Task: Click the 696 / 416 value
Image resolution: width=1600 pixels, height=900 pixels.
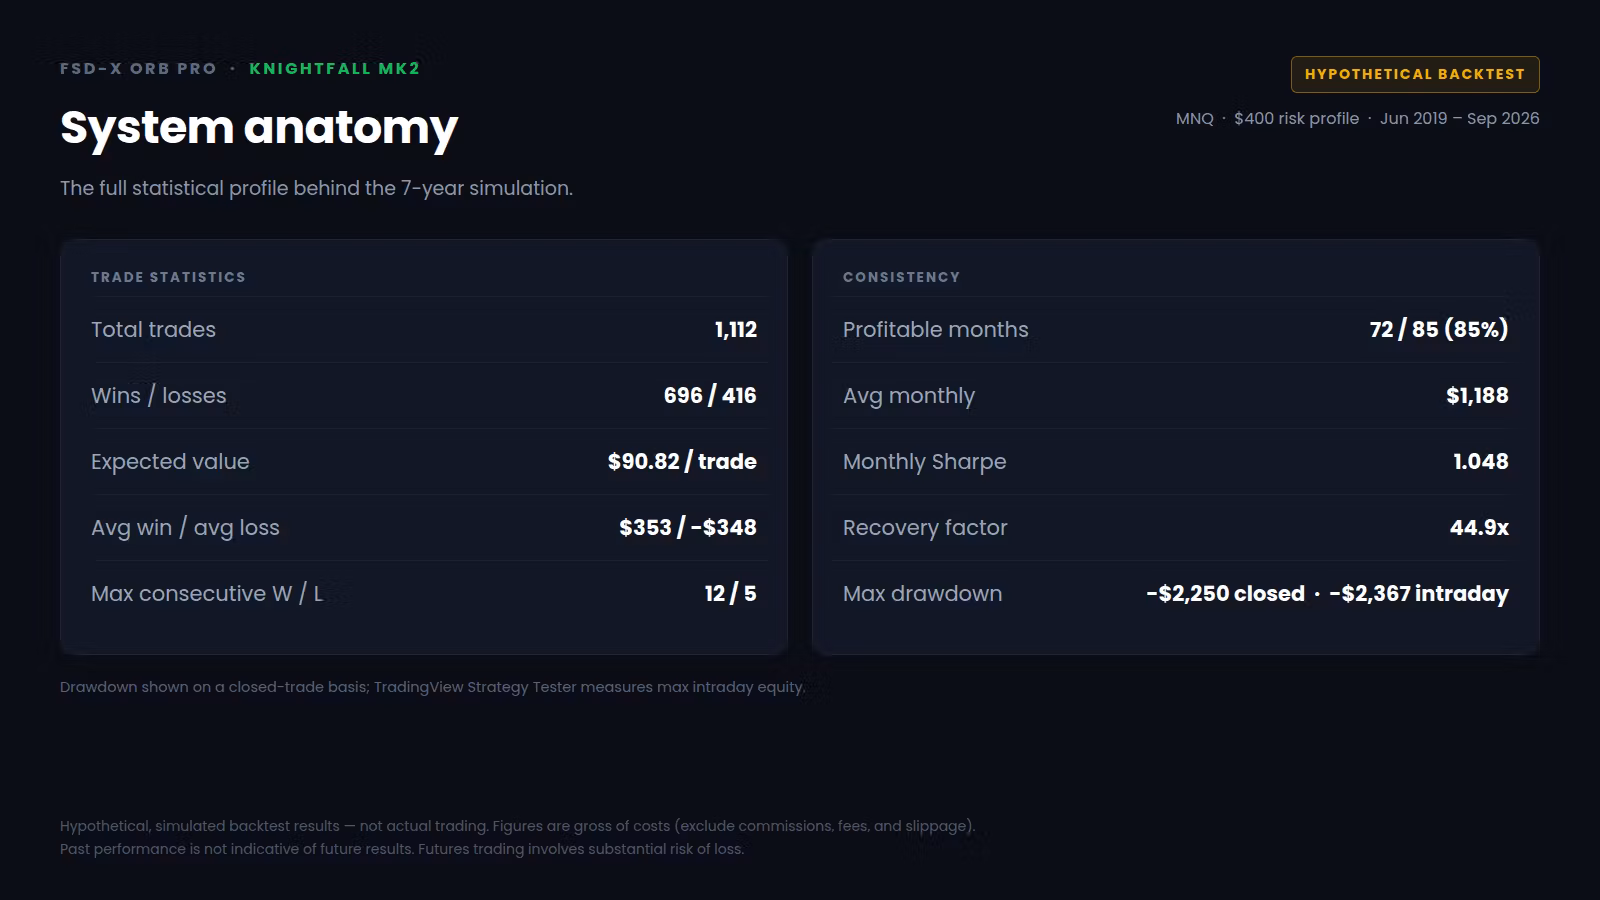Action: tap(710, 396)
